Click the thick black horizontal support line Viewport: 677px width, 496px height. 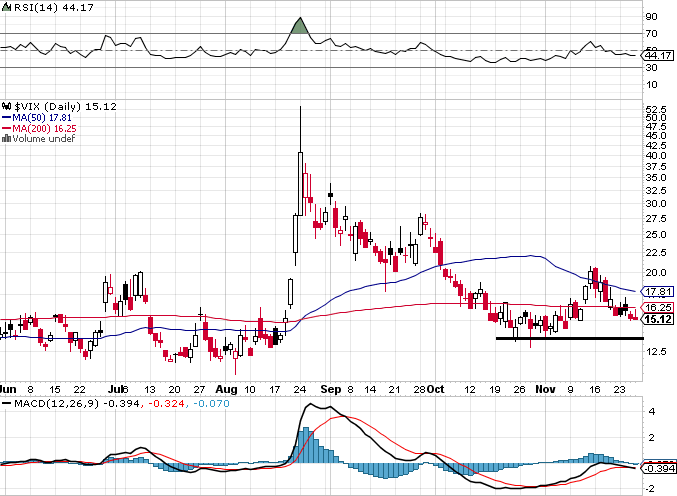pos(570,338)
